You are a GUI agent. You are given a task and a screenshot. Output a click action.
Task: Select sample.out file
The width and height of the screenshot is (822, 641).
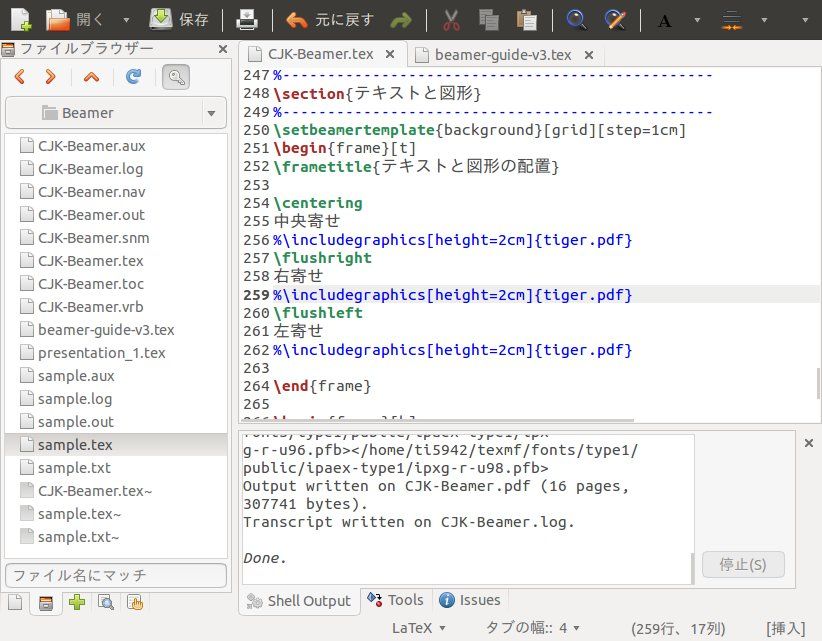click(116, 422)
